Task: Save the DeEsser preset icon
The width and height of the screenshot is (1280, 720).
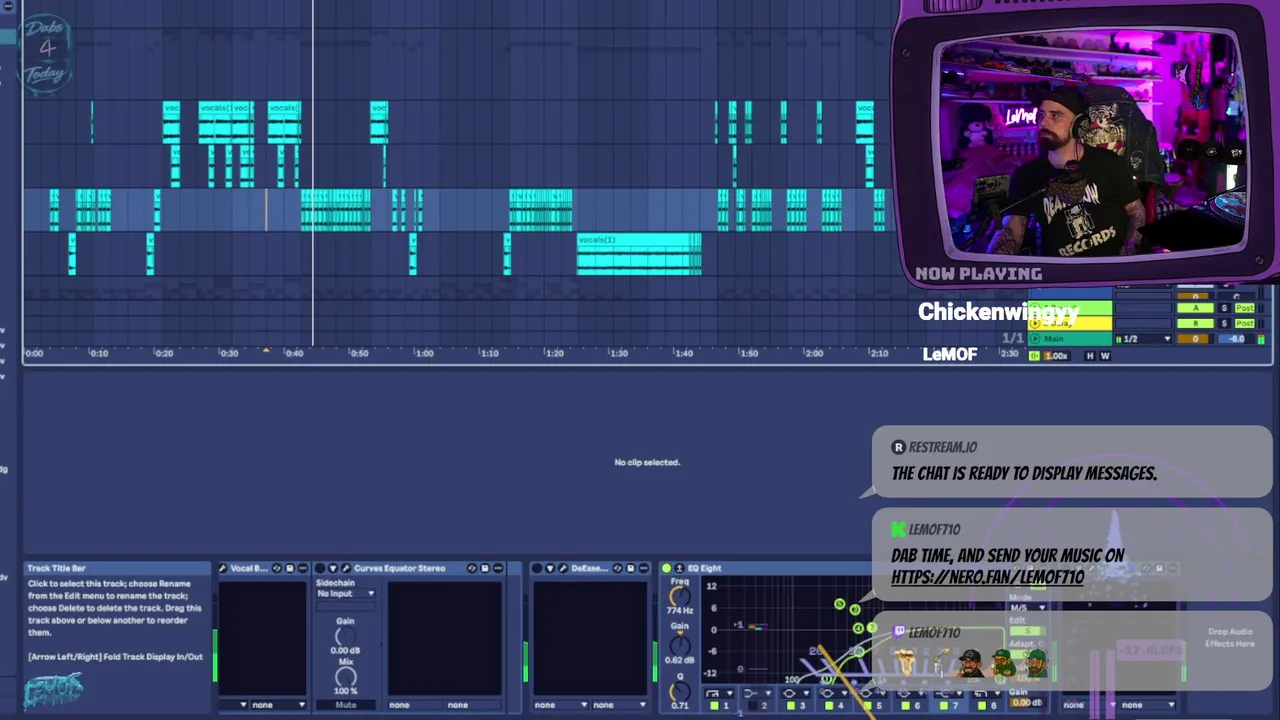Action: [630, 568]
